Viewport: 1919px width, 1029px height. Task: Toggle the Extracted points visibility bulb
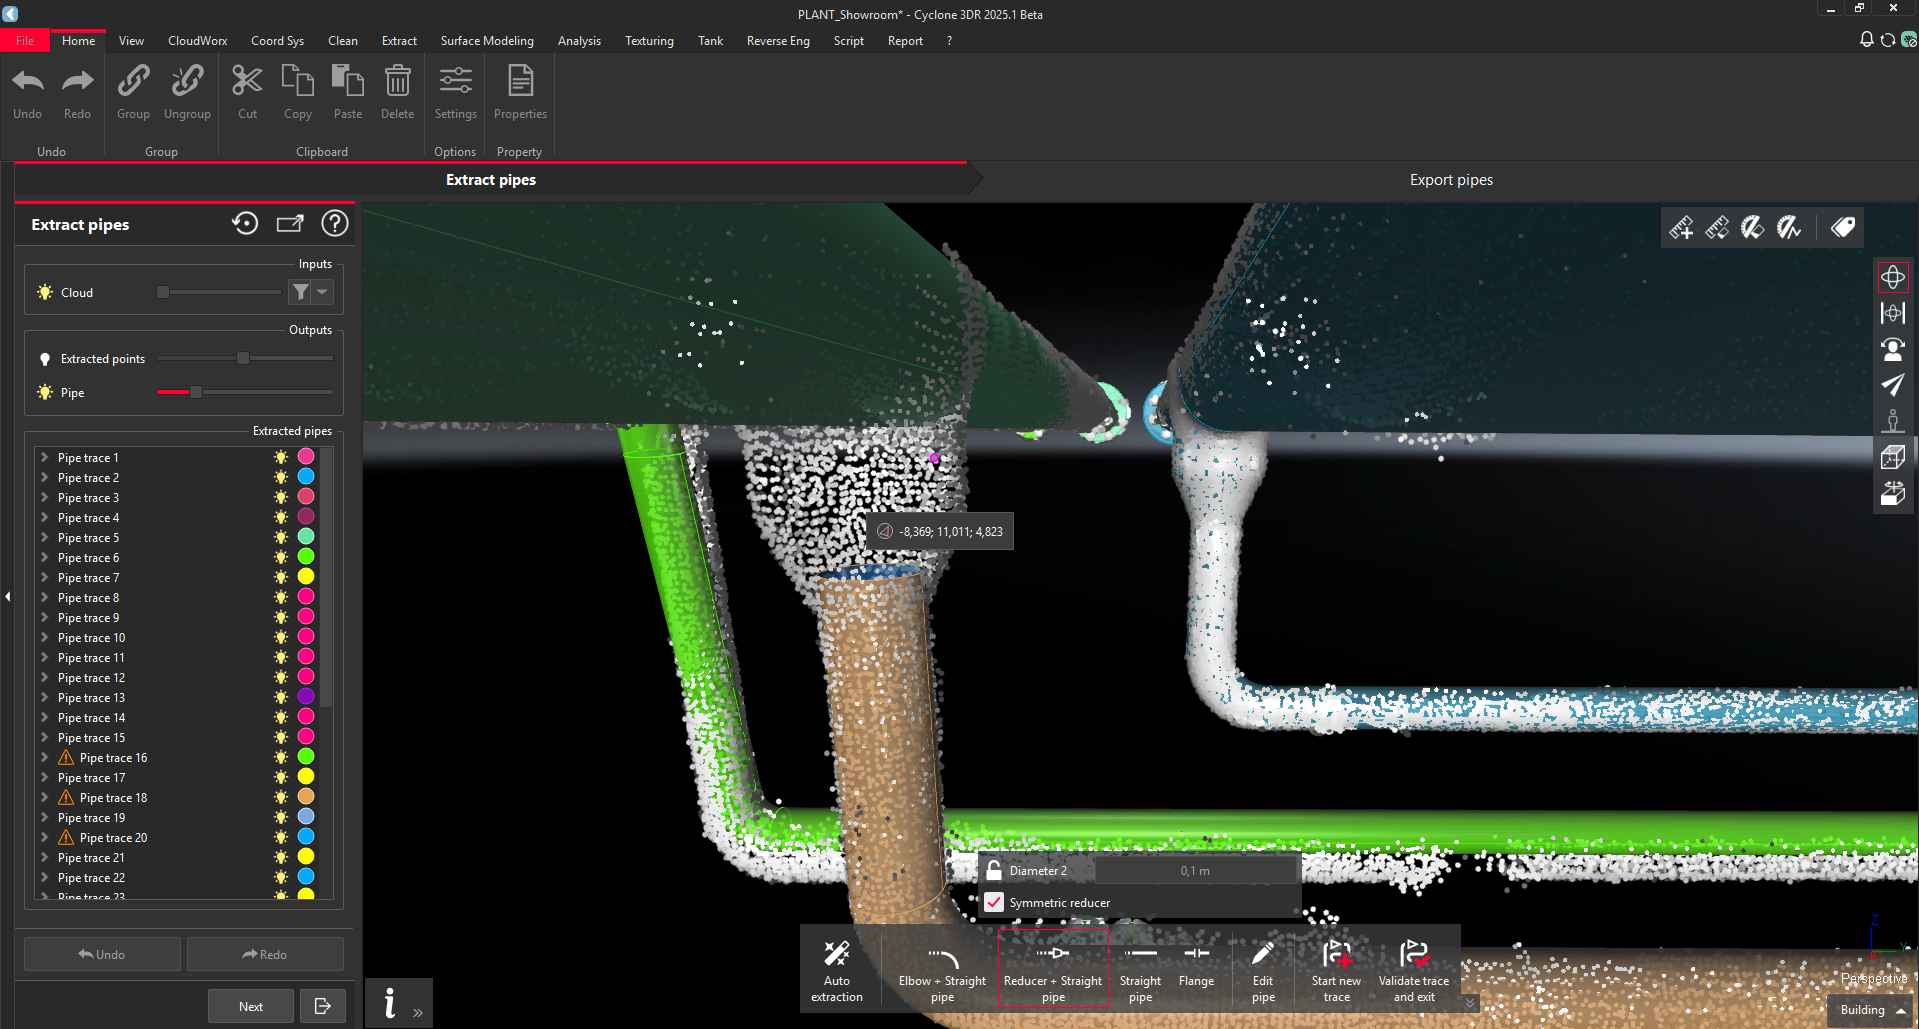point(45,359)
